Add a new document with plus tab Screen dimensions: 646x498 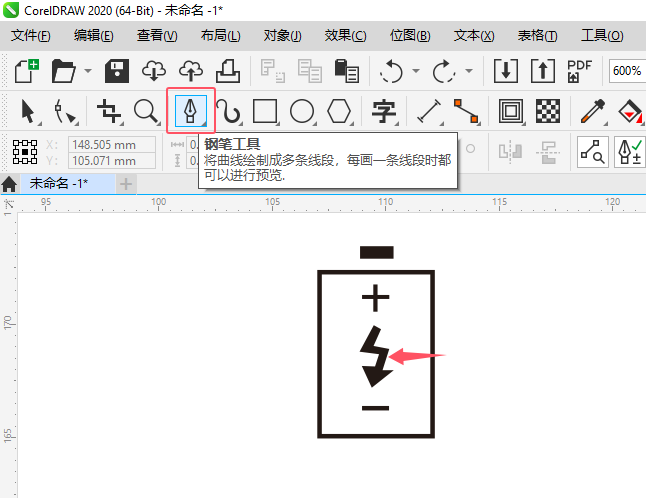(x=126, y=184)
